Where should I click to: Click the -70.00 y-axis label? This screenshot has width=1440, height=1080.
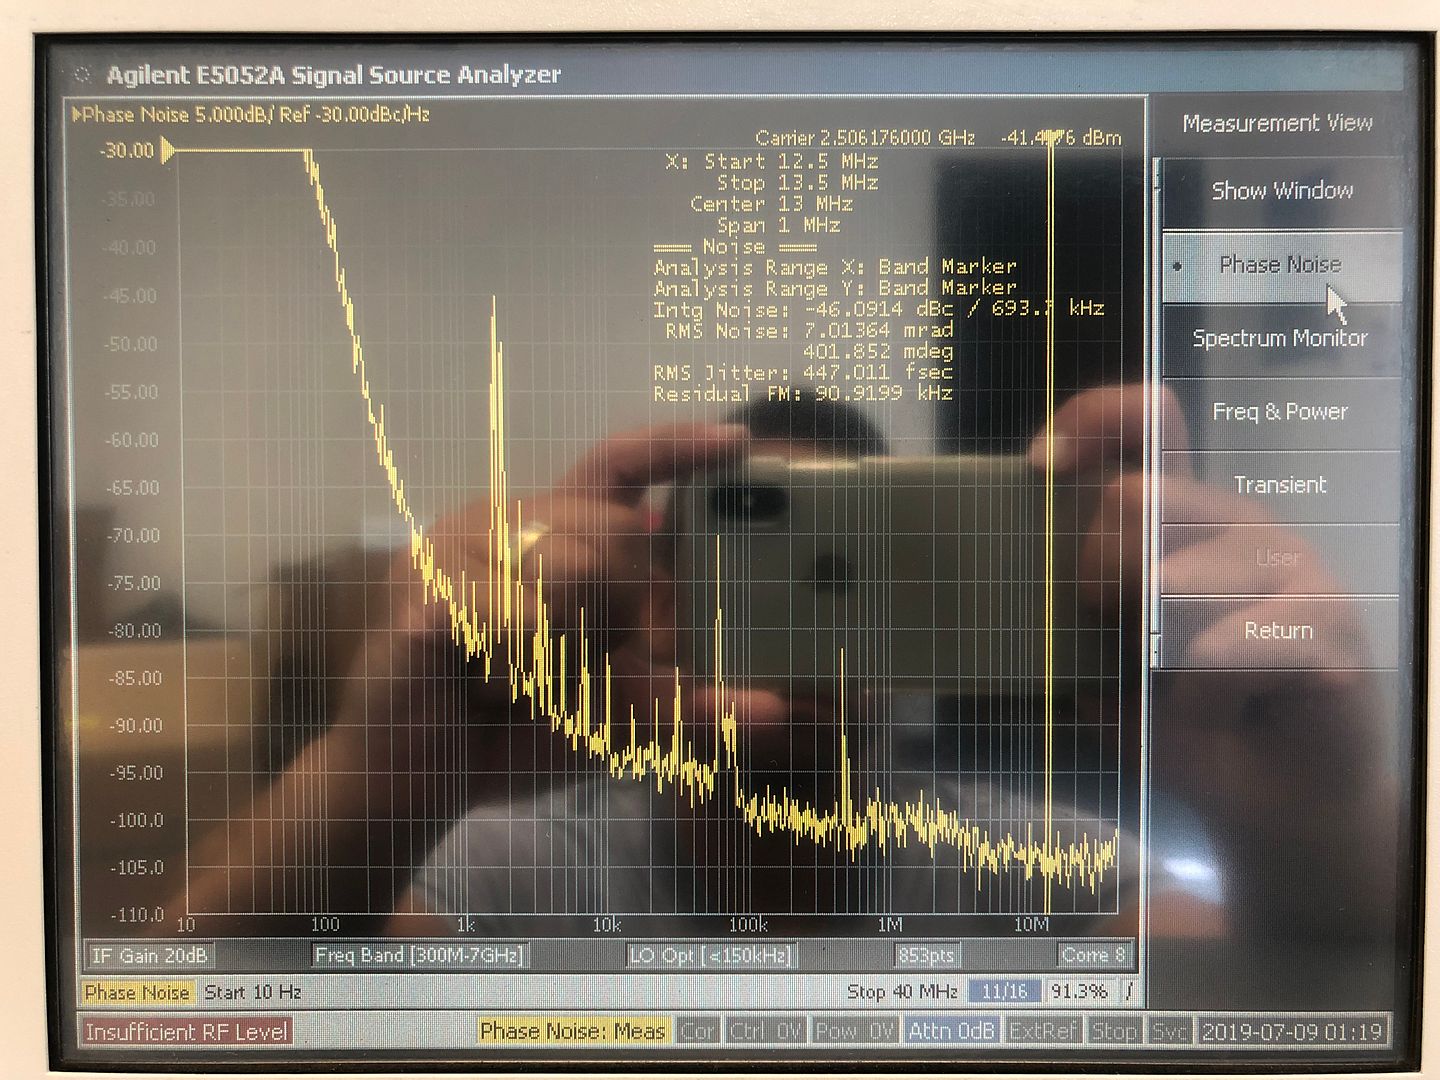click(133, 536)
